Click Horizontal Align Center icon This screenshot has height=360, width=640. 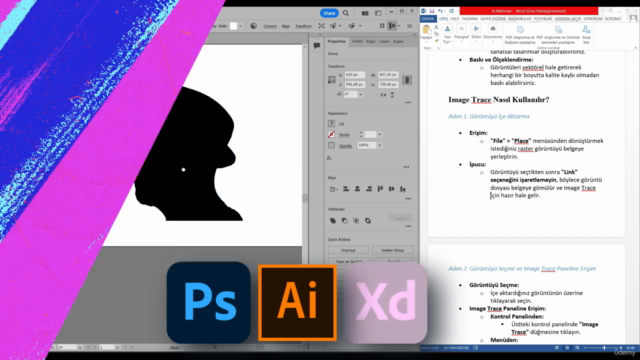pos(357,189)
